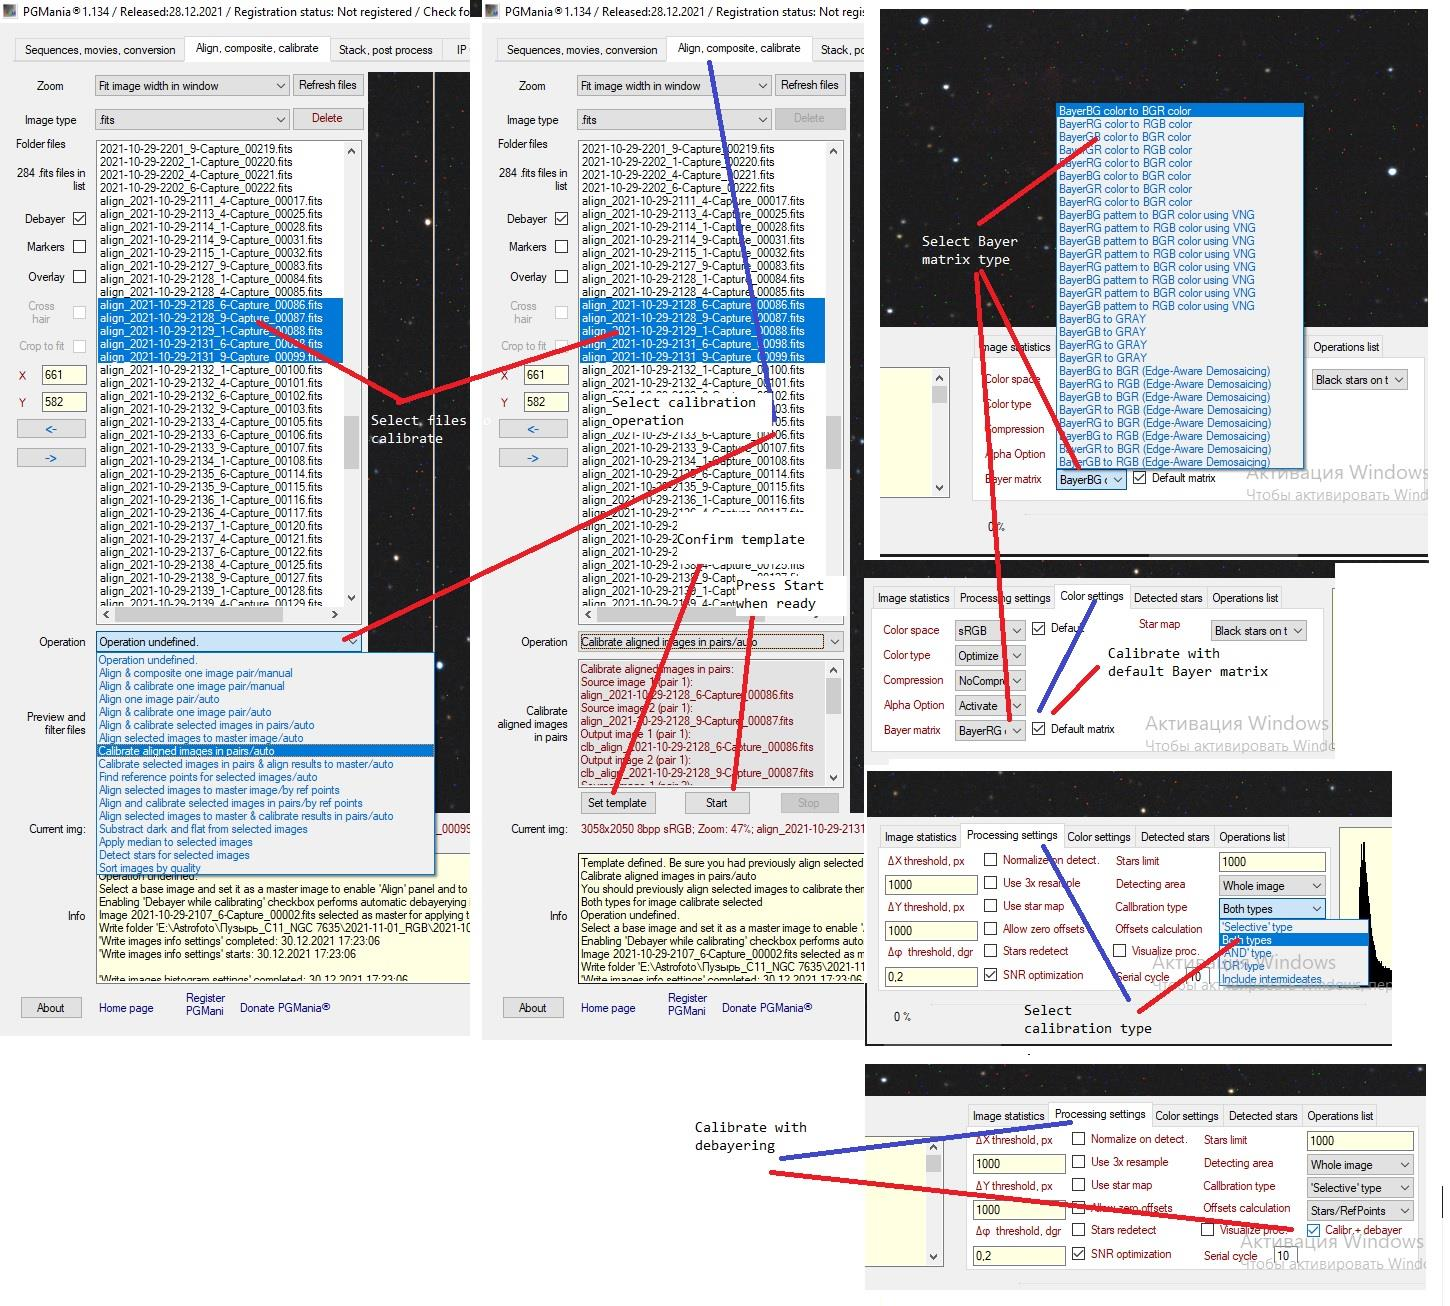This screenshot has width=1450, height=1306.
Task: Choose 'Calibrate aligned images in pairs/auto' from operation list
Action: [x=186, y=751]
